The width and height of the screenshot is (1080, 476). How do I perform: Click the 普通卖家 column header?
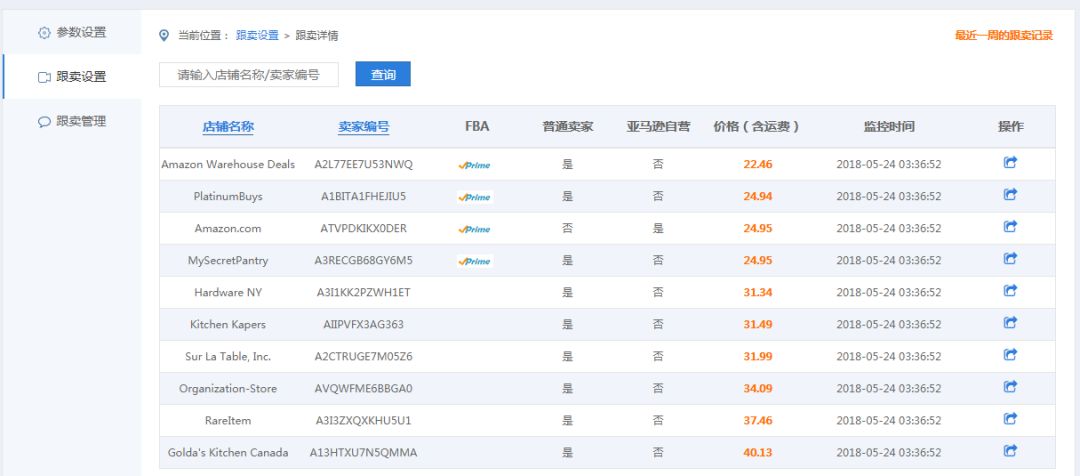(x=568, y=127)
